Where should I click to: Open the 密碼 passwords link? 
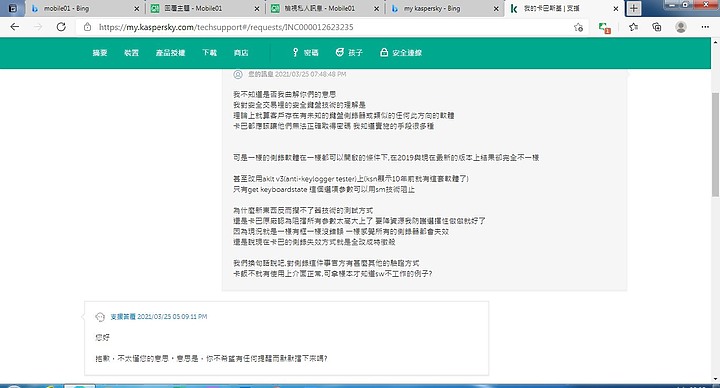(x=305, y=53)
